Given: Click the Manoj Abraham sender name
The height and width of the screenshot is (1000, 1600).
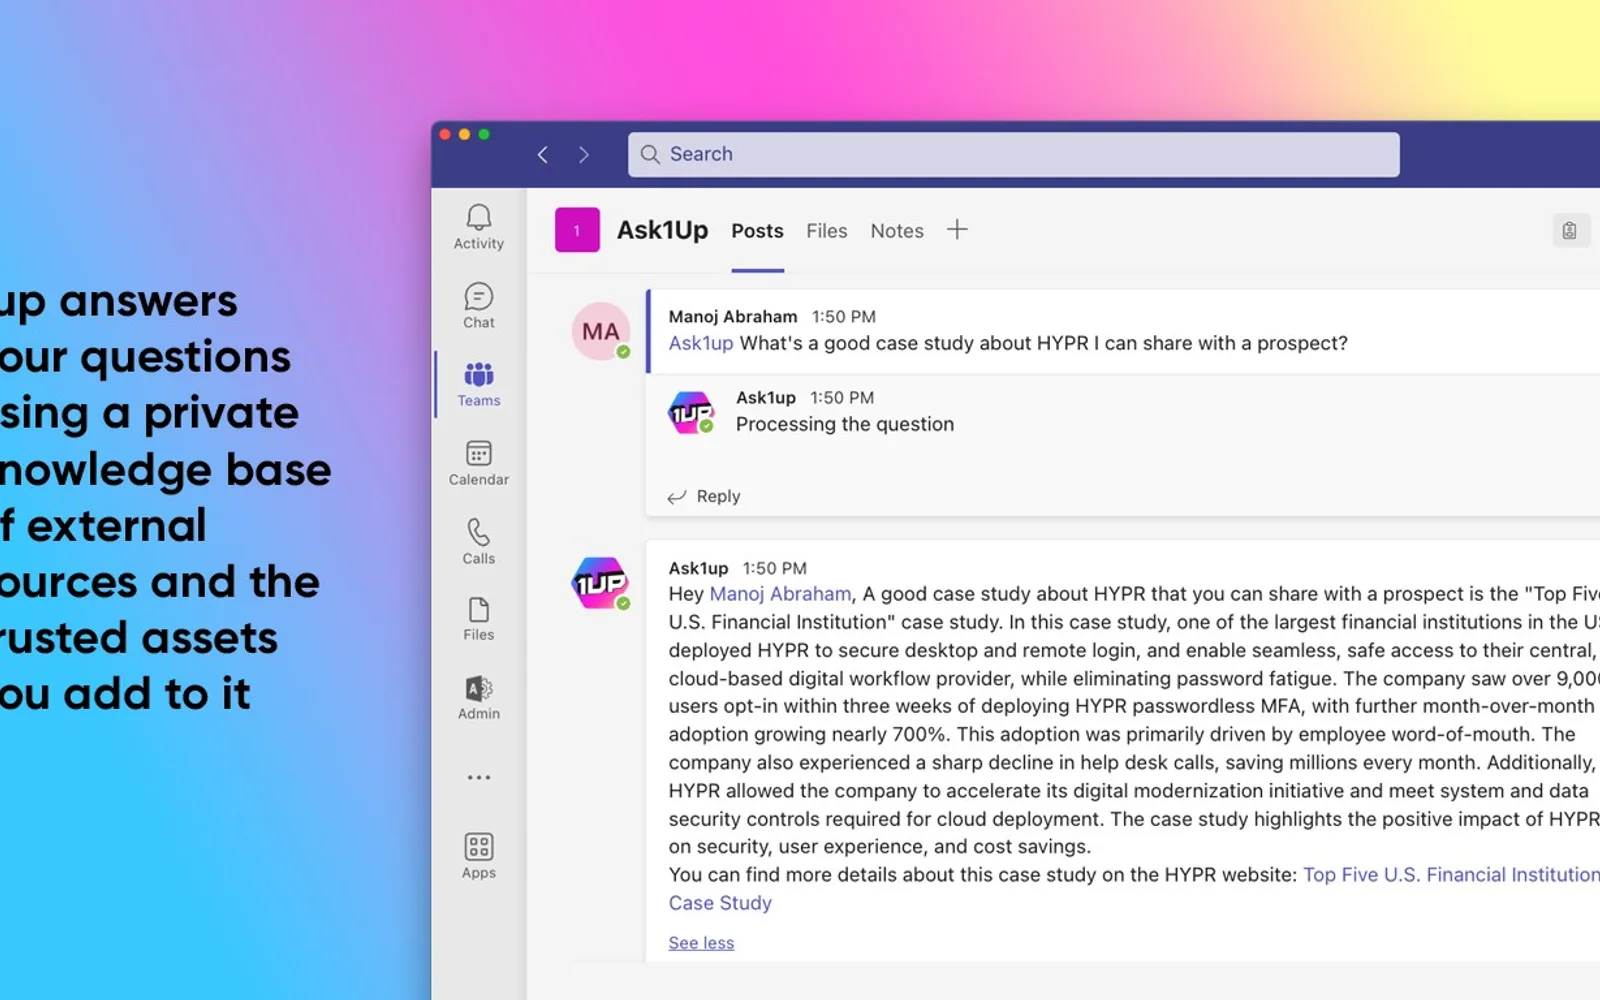Looking at the screenshot, I should (x=733, y=316).
